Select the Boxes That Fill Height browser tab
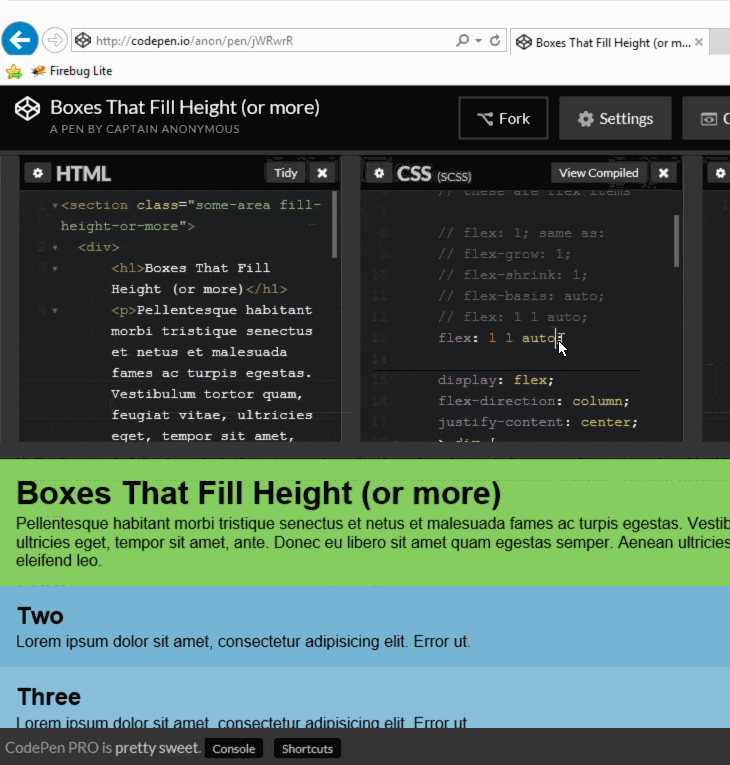Viewport: 730px width, 765px height. coord(603,43)
